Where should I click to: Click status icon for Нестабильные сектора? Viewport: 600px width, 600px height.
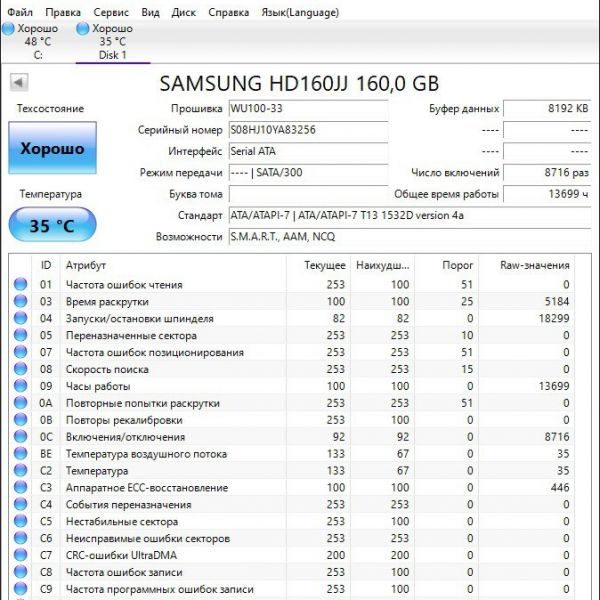click(20, 521)
